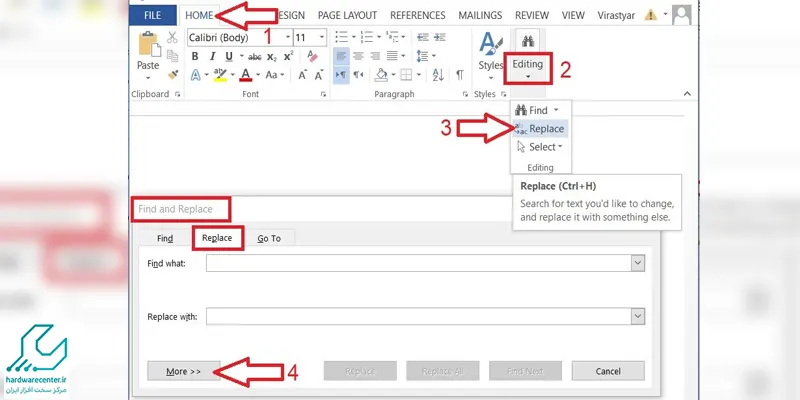Open the Clipboard pane launcher
Viewport: 800px width, 400px height.
(x=178, y=94)
